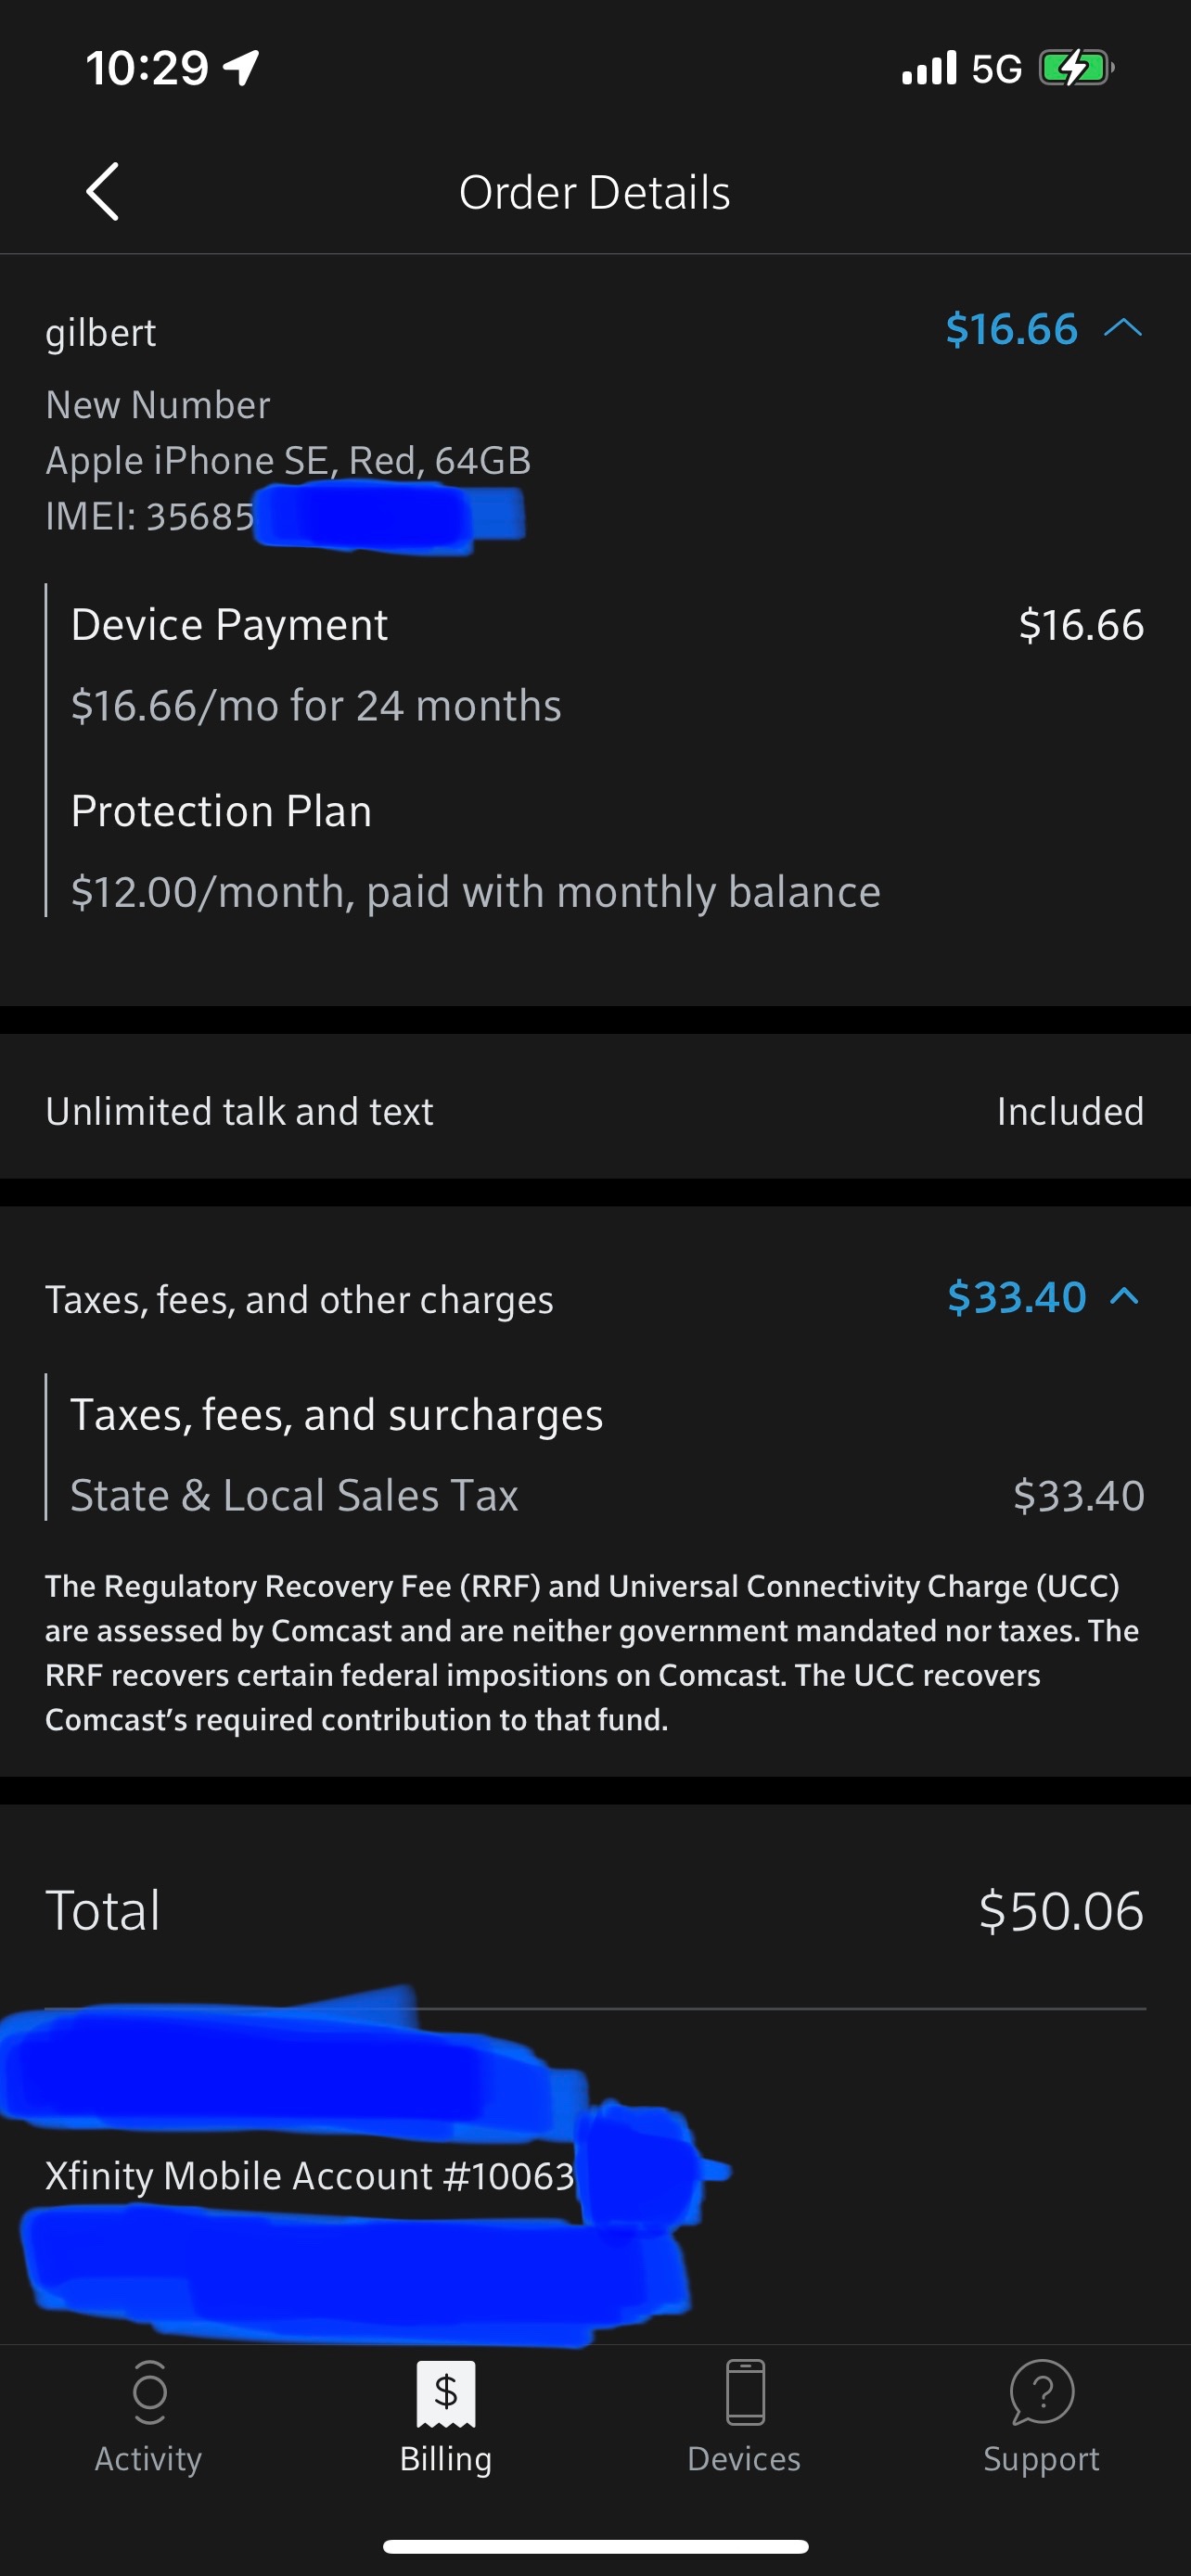Tap the Order Details title
Image resolution: width=1191 pixels, height=2576 pixels.
coord(595,192)
